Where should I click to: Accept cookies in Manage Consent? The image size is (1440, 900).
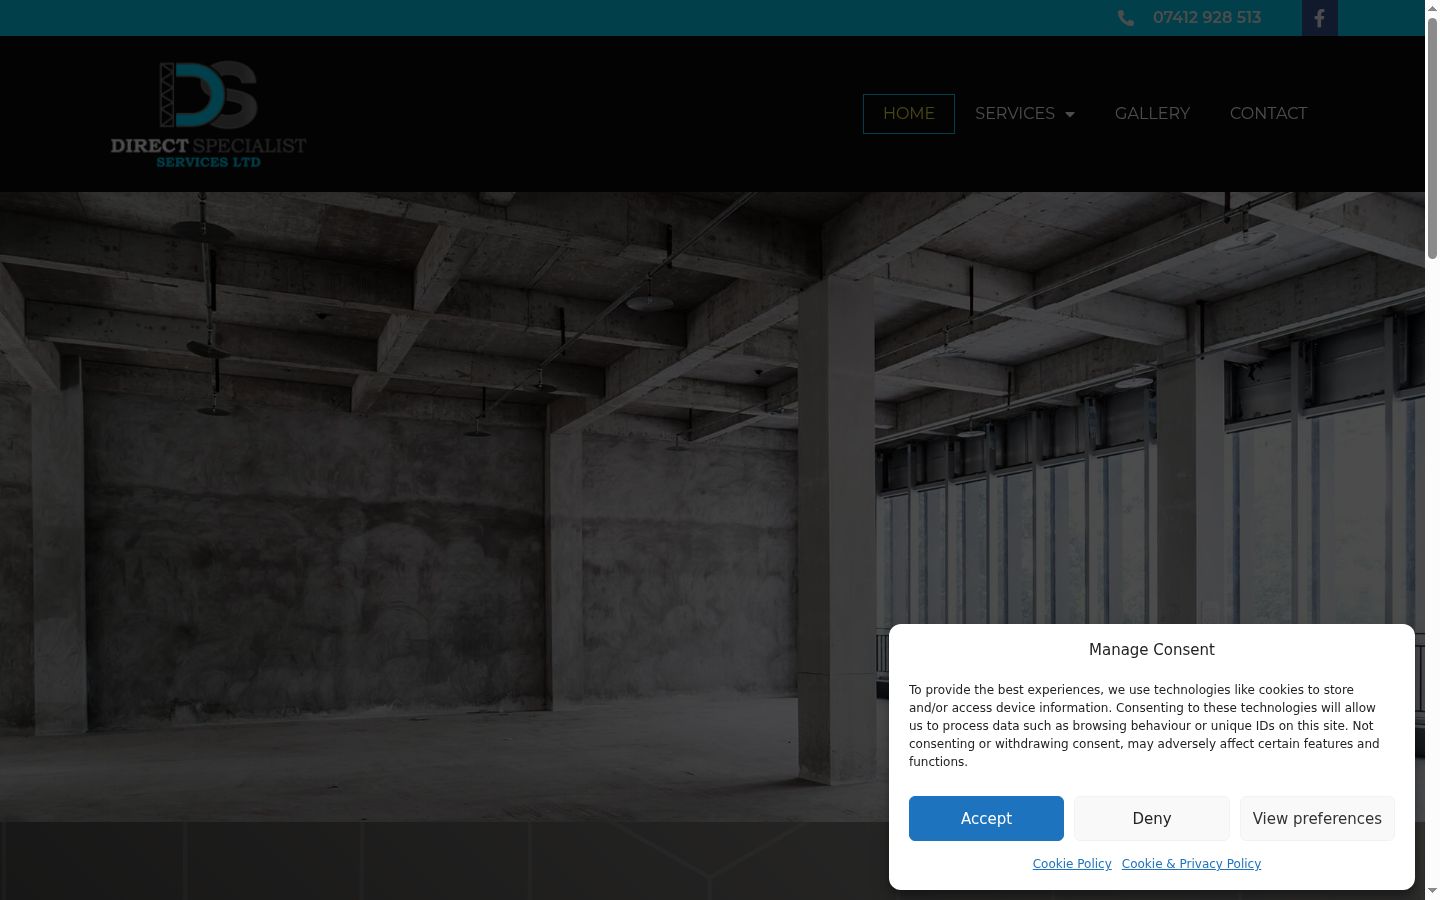986,818
